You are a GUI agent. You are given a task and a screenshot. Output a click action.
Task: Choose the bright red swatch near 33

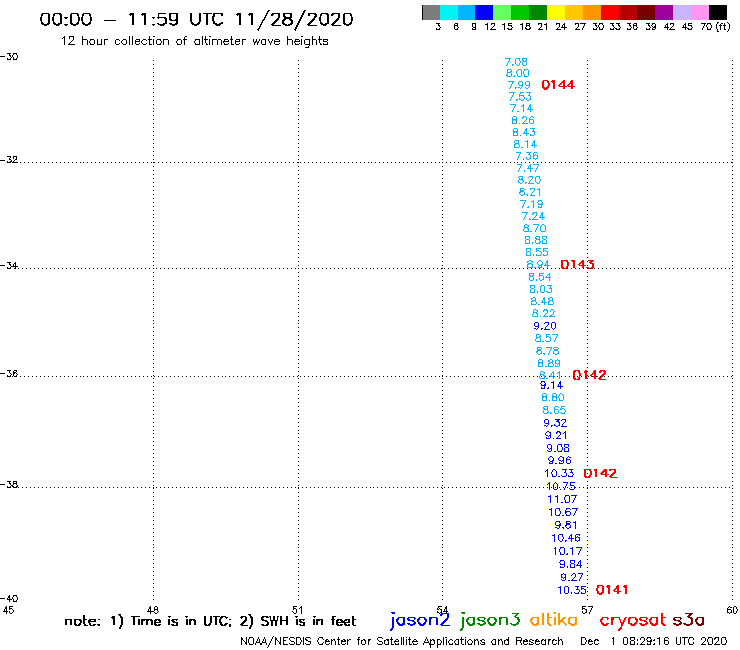610,12
